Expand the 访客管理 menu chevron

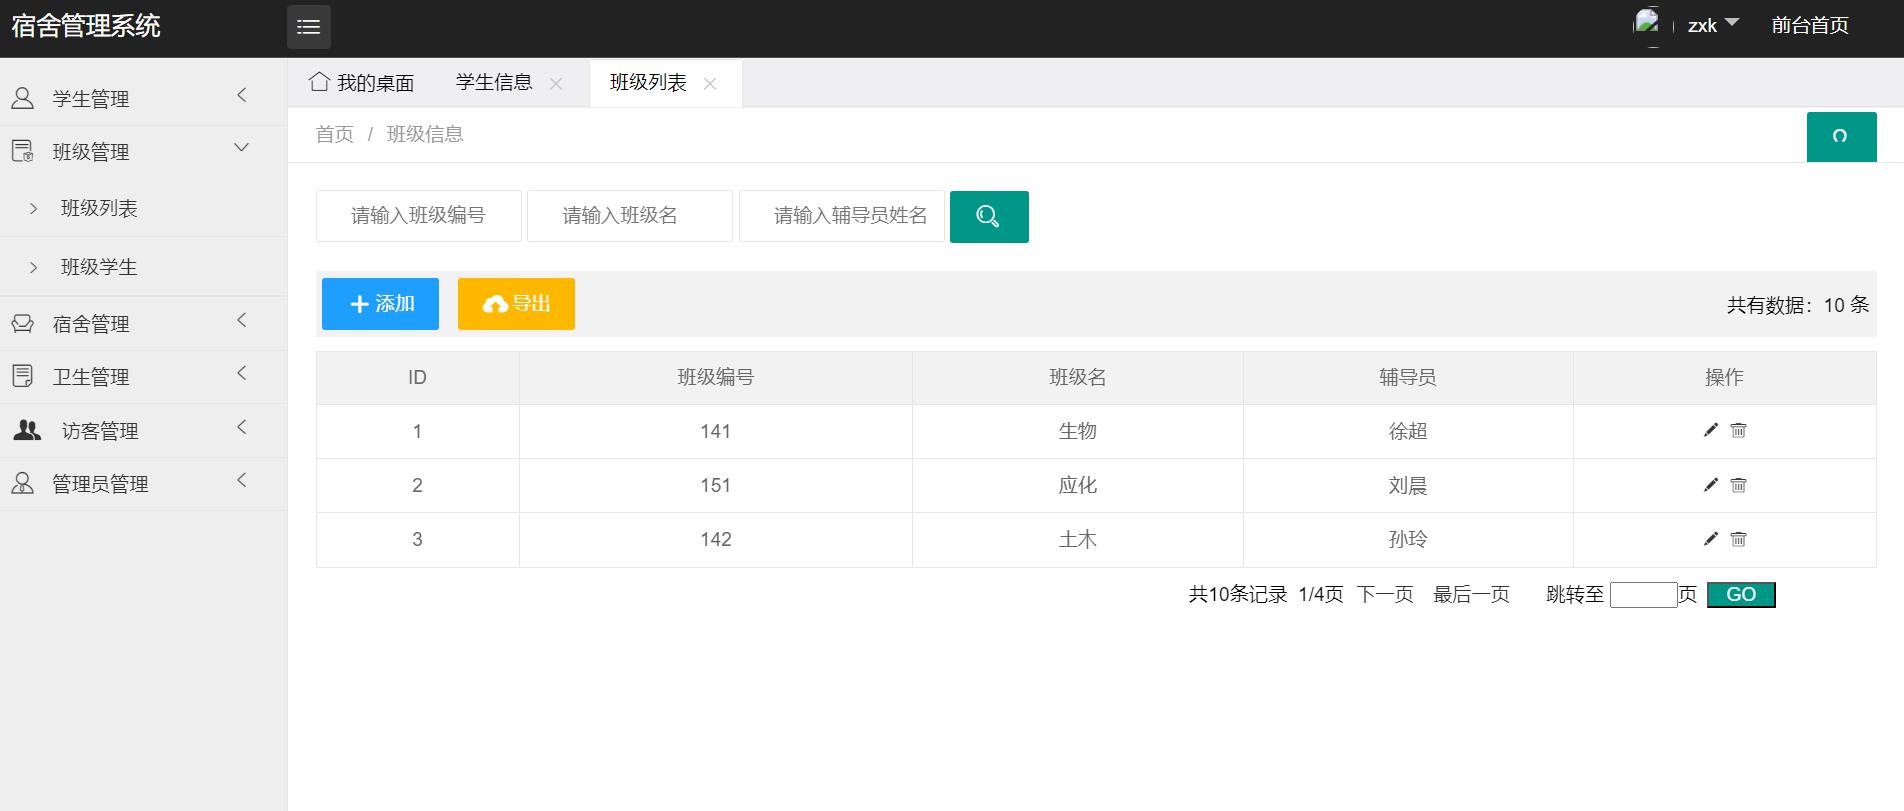tap(241, 427)
